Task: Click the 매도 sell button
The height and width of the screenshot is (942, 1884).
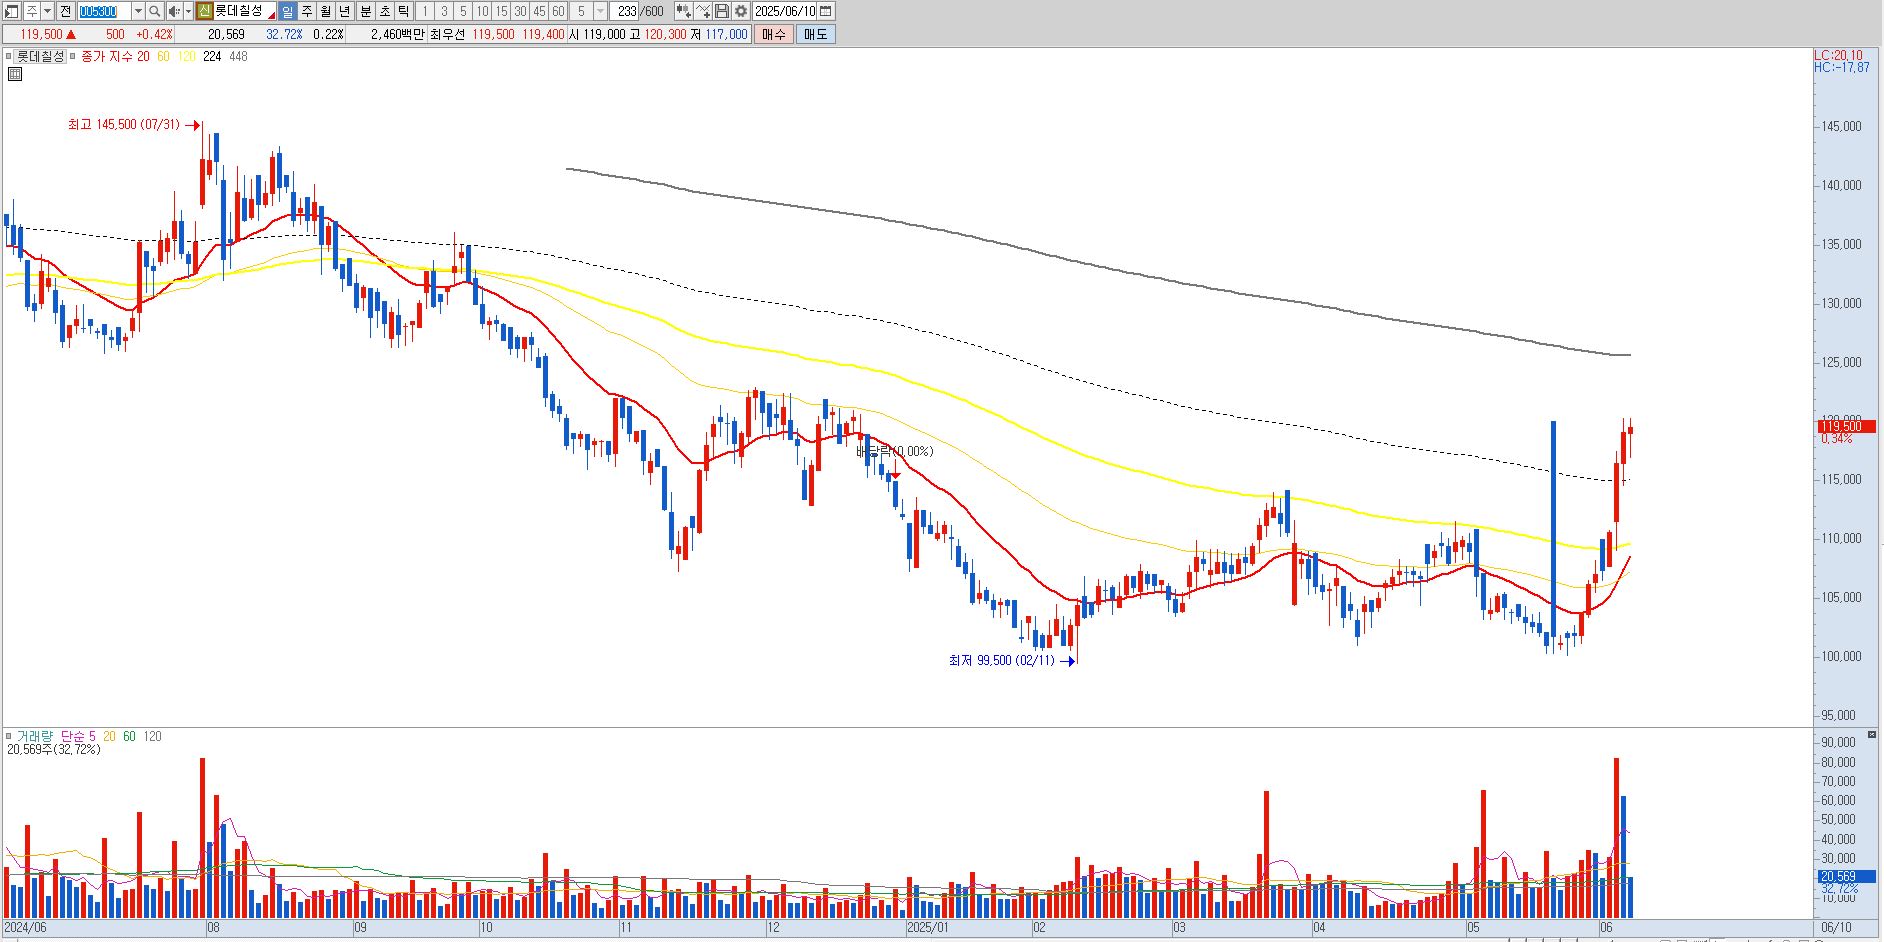Action: pos(815,34)
